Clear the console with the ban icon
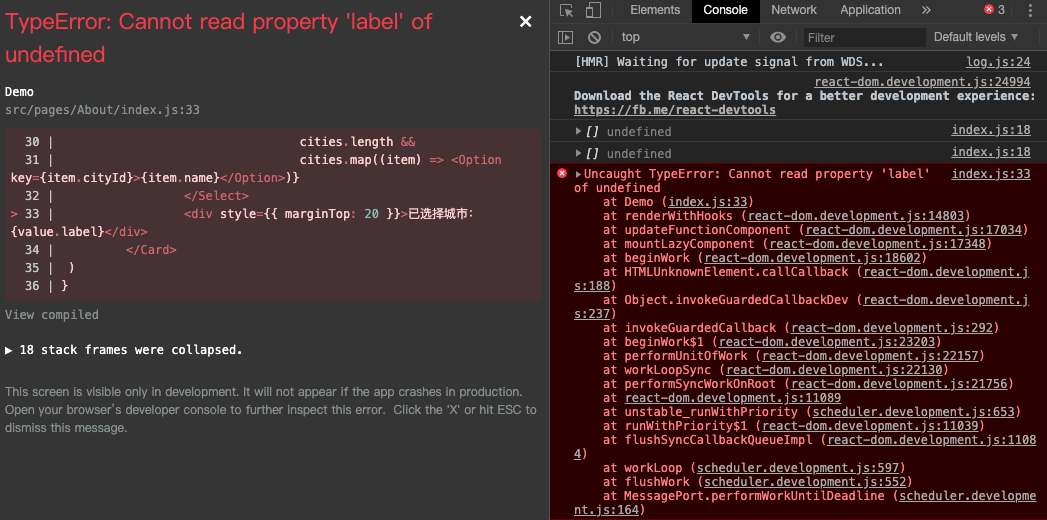This screenshot has width=1047, height=520. point(594,37)
